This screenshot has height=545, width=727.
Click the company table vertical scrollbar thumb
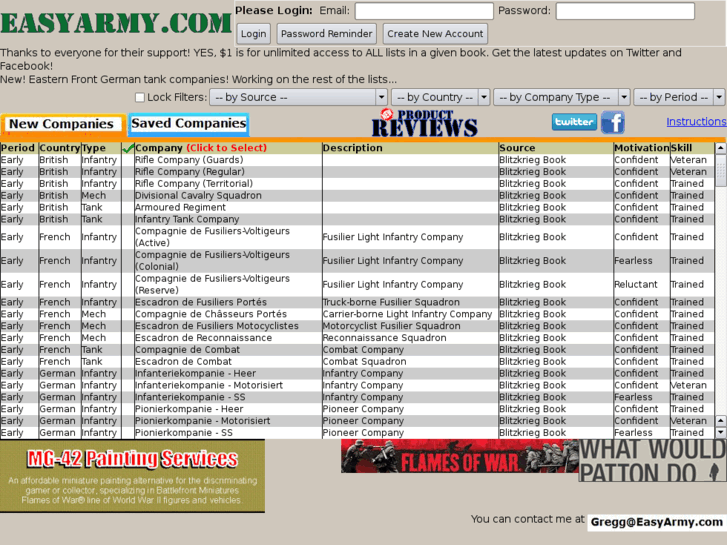(x=720, y=170)
